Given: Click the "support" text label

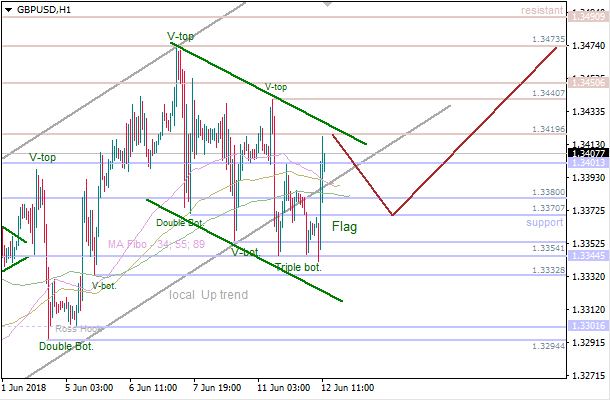Looking at the screenshot, I should [544, 222].
